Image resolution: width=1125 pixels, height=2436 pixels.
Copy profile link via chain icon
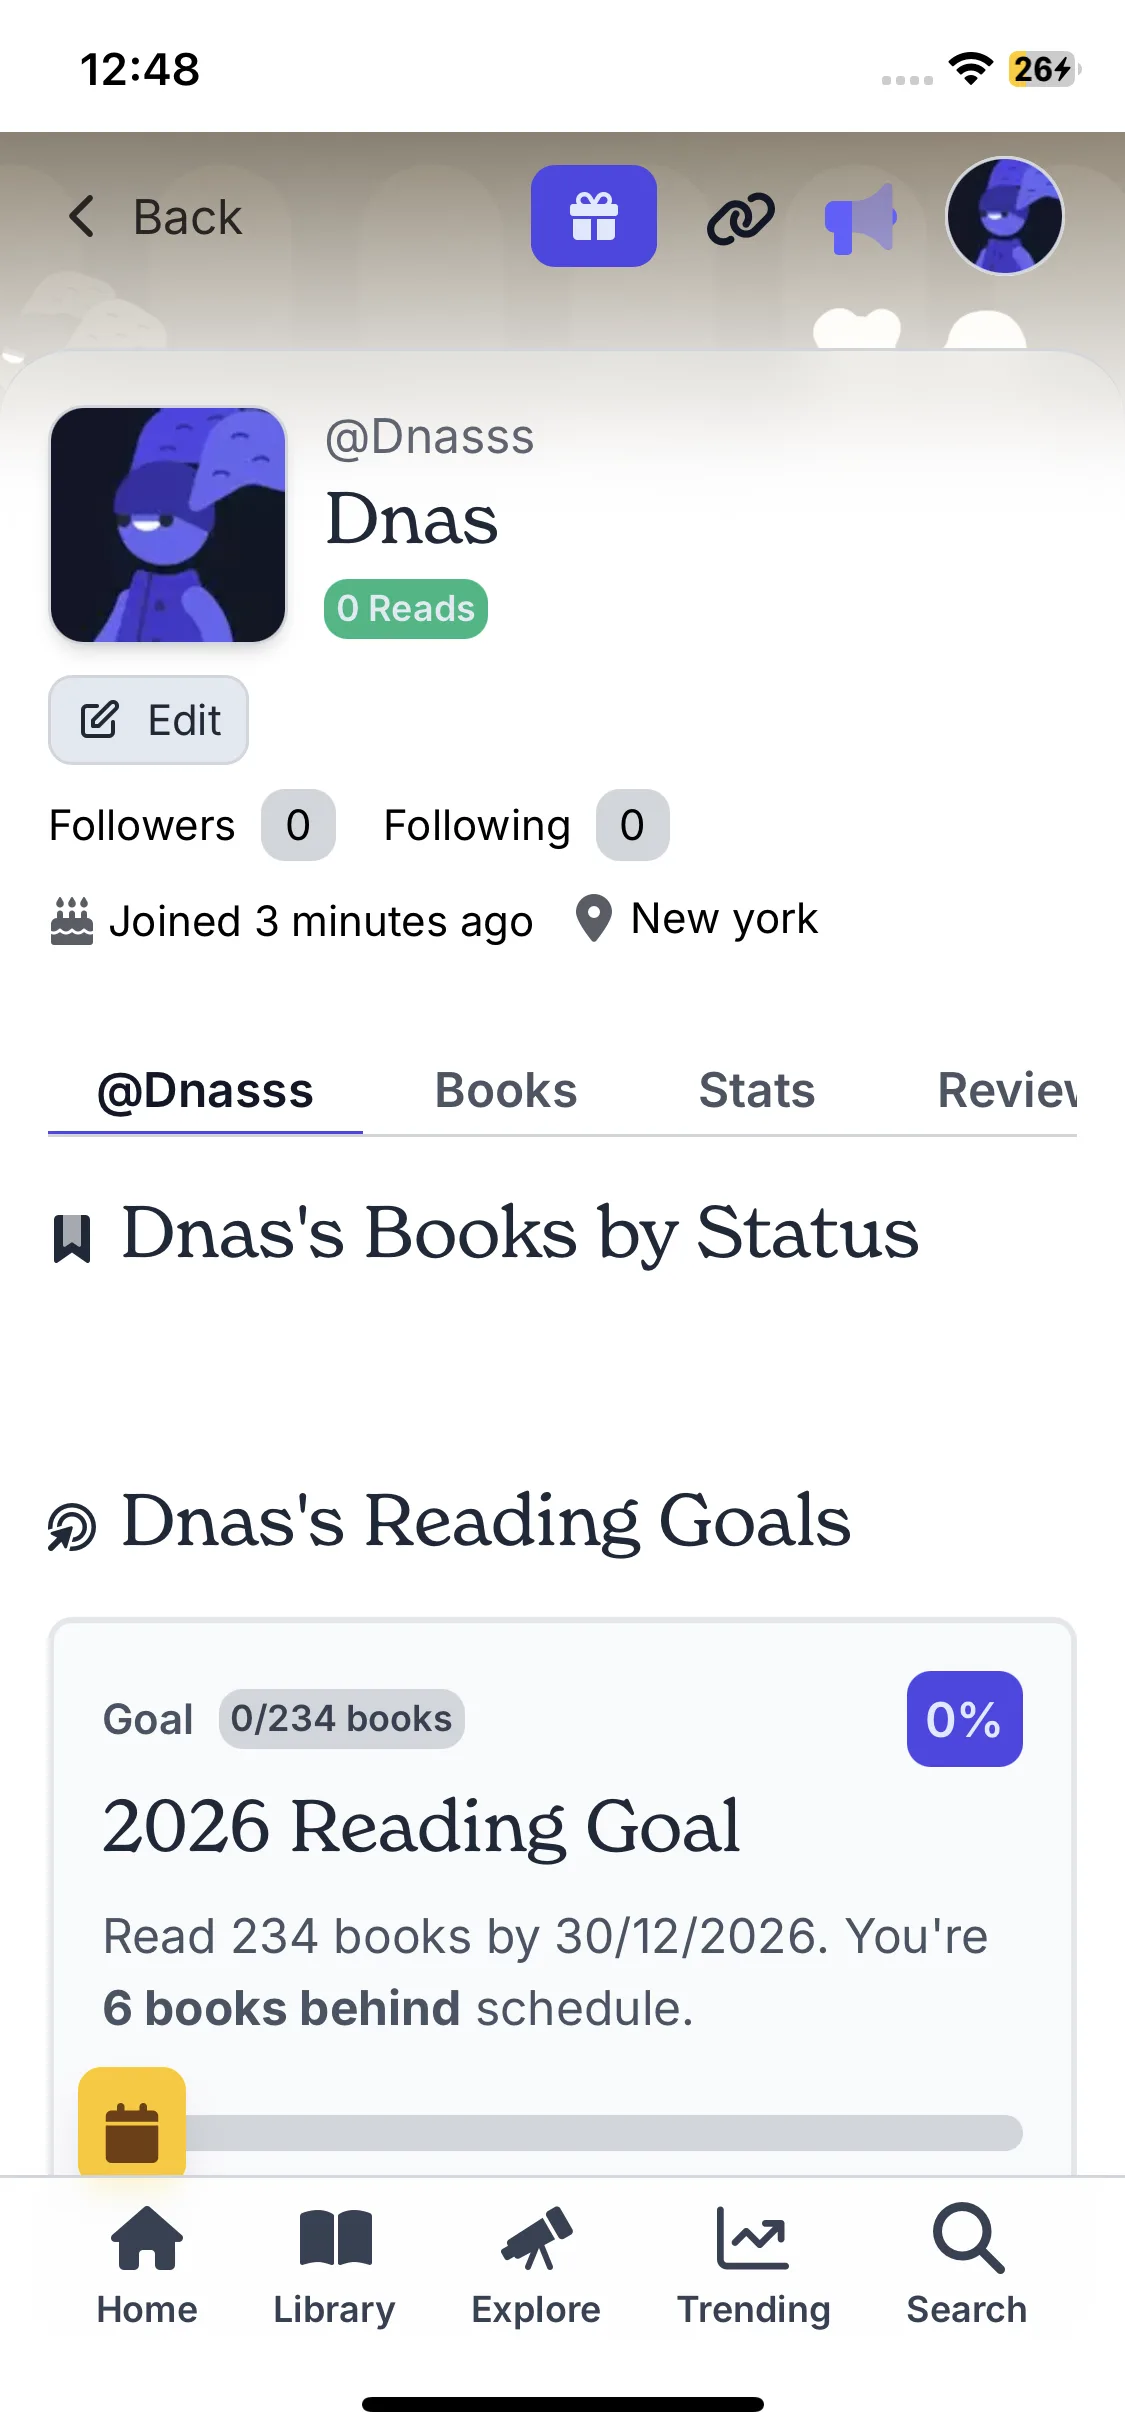tap(740, 217)
